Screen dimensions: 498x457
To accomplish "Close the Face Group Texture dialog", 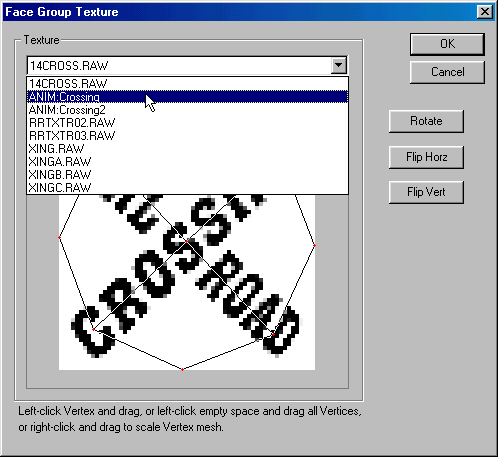I will (484, 12).
